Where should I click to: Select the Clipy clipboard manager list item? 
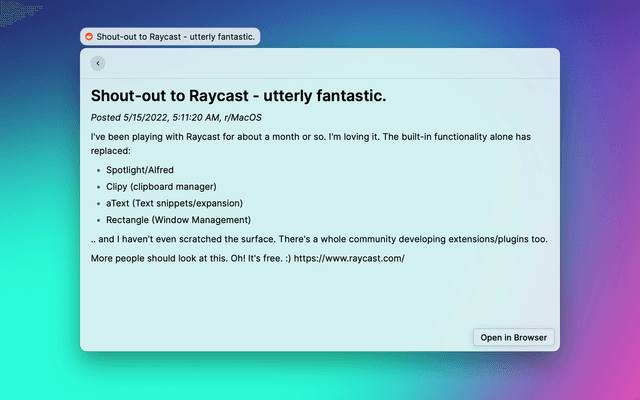(x=161, y=187)
